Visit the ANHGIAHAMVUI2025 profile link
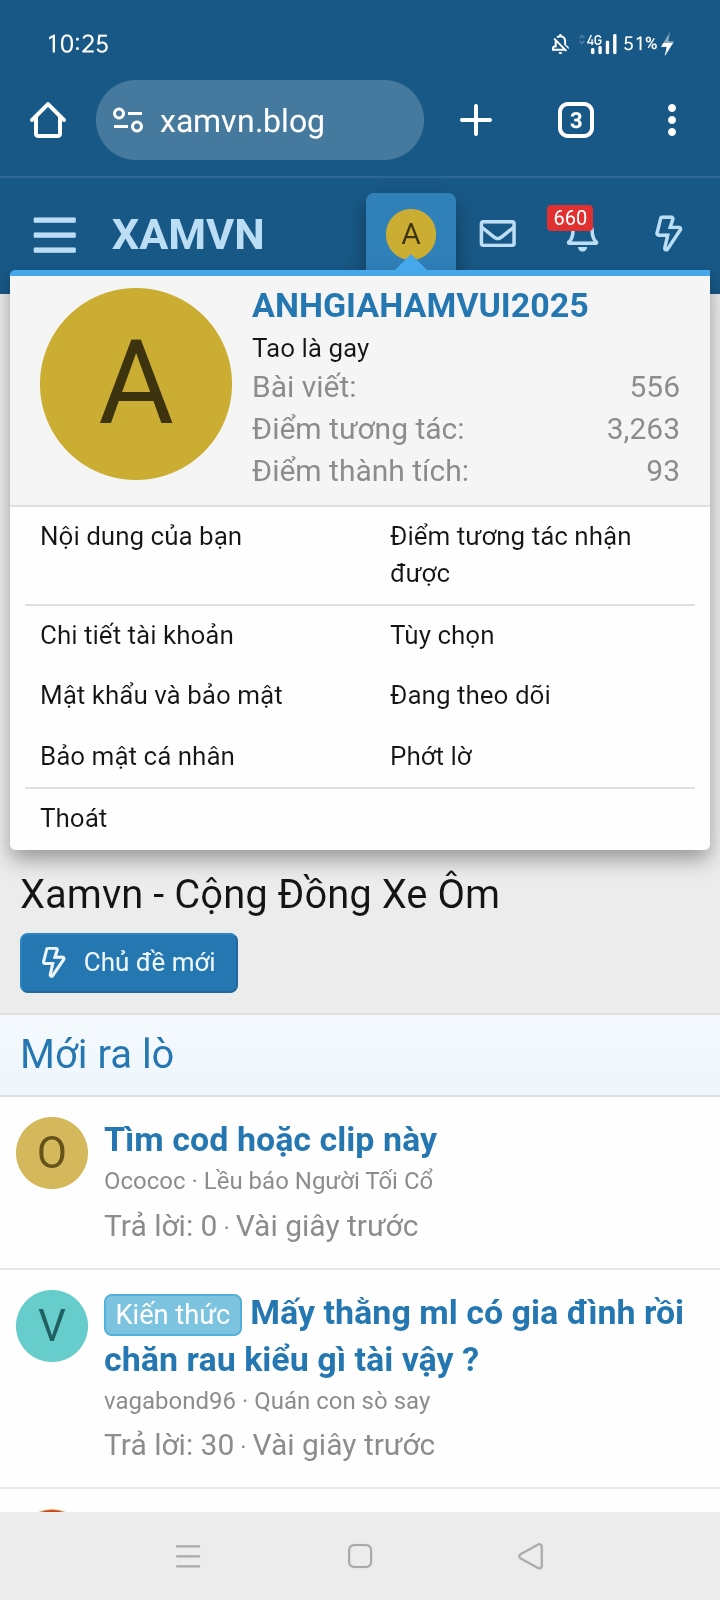This screenshot has height=1600, width=720. [420, 305]
